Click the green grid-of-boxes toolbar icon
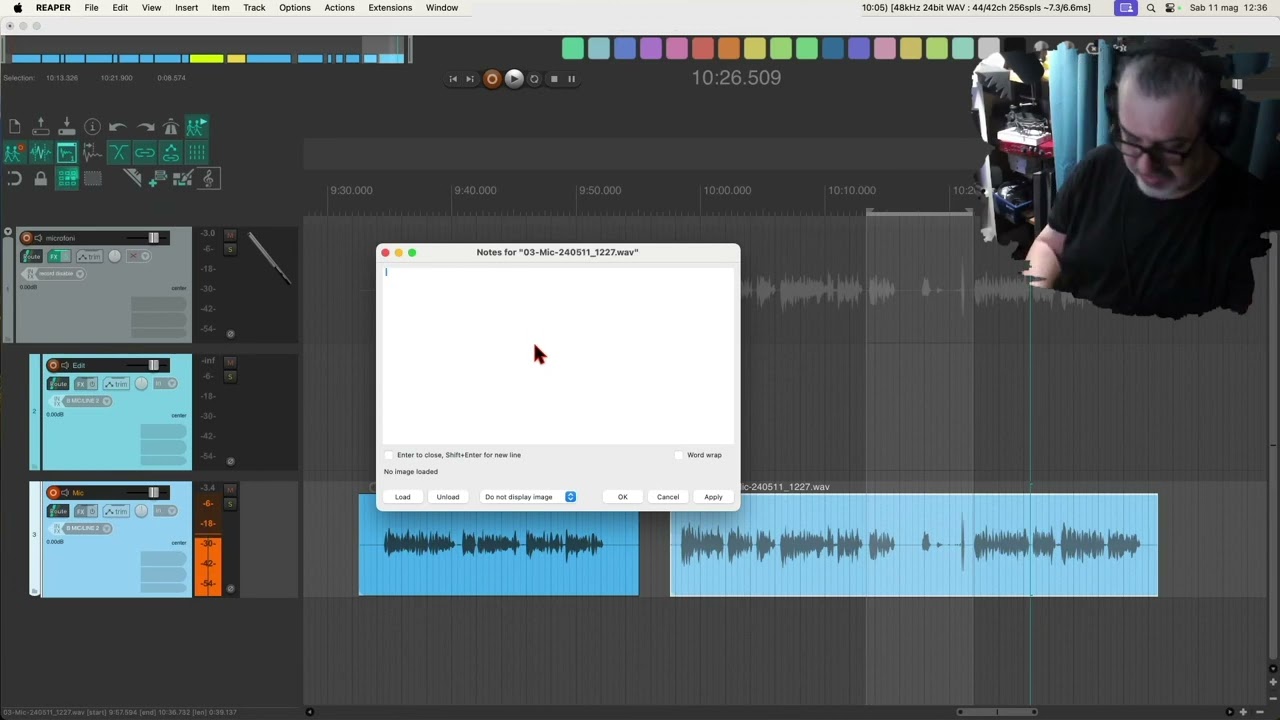1280x720 pixels. [67, 178]
